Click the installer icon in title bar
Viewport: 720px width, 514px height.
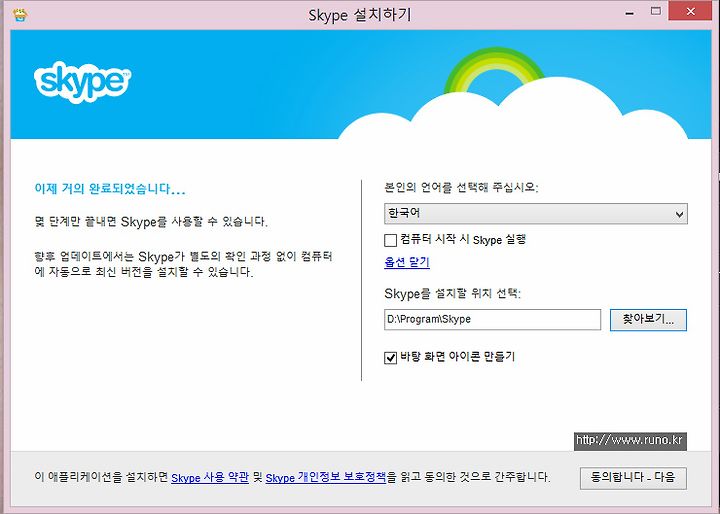[x=20, y=15]
